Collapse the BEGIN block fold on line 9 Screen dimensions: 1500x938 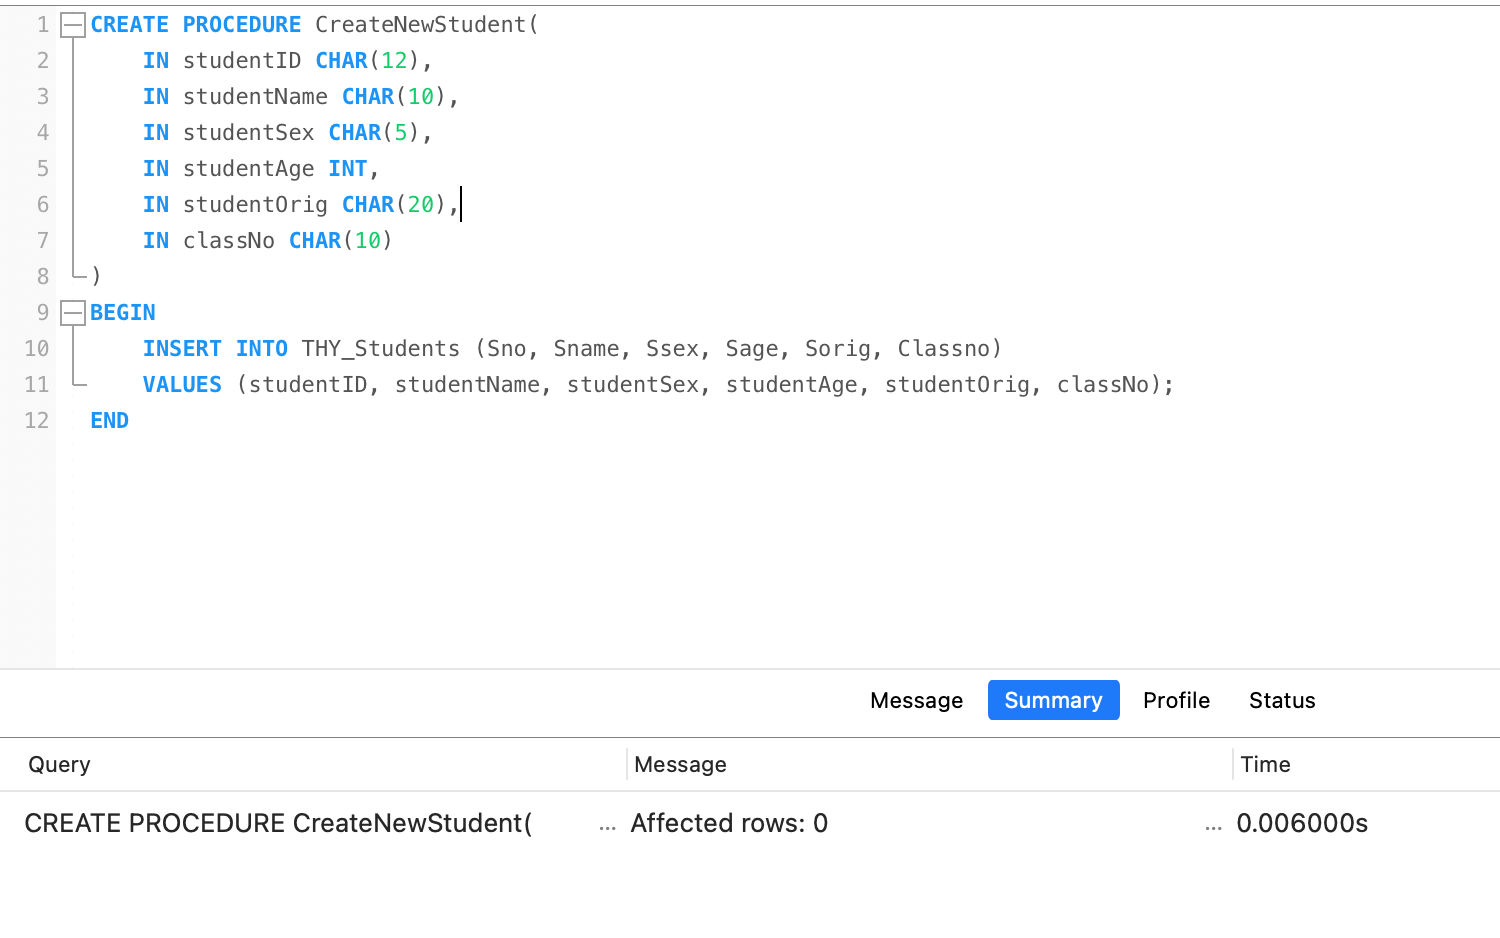pos(73,313)
